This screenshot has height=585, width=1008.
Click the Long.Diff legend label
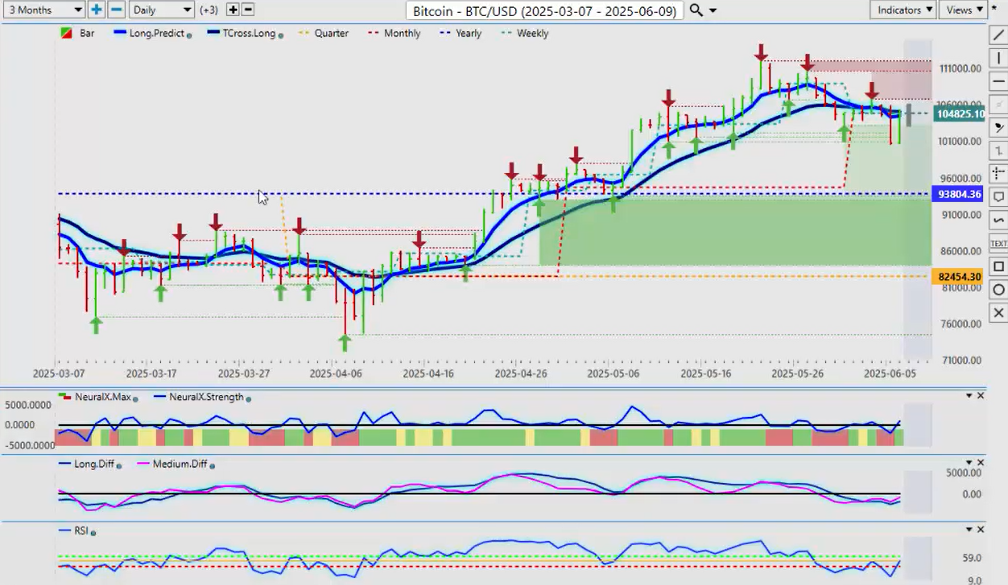tap(94, 464)
